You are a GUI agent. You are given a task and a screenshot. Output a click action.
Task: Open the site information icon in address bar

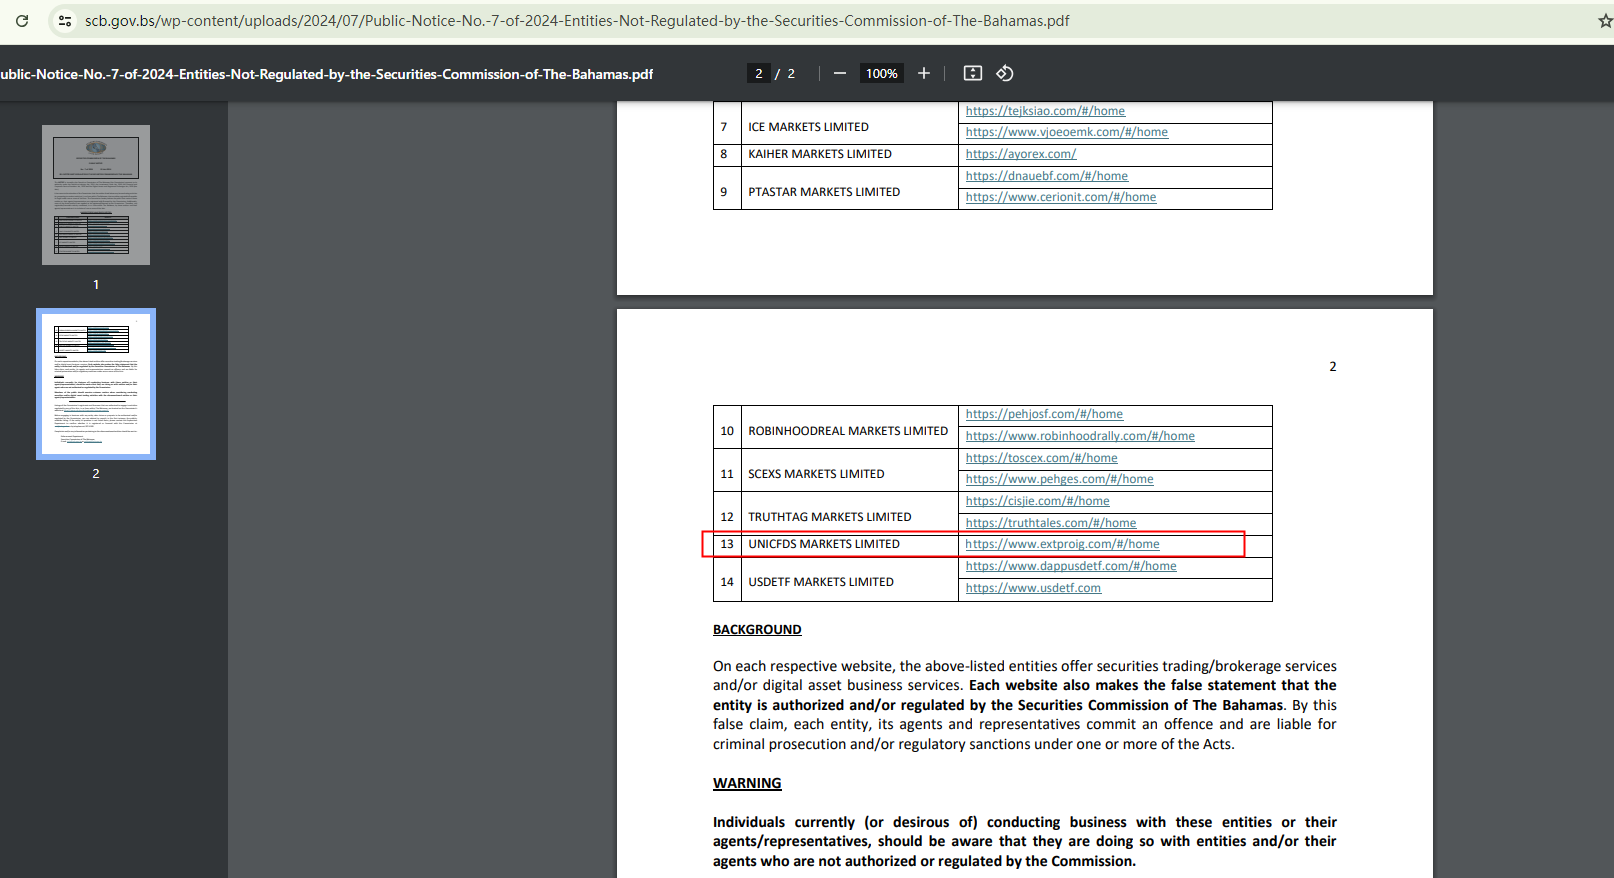[x=65, y=21]
